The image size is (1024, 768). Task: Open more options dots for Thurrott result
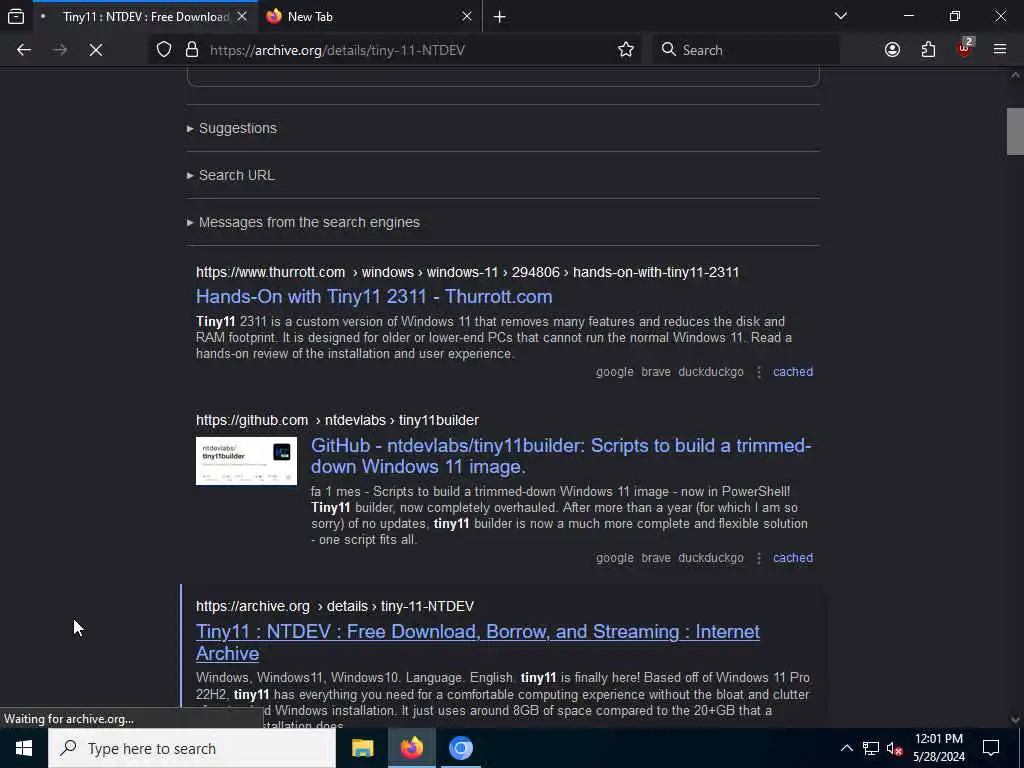(x=759, y=372)
